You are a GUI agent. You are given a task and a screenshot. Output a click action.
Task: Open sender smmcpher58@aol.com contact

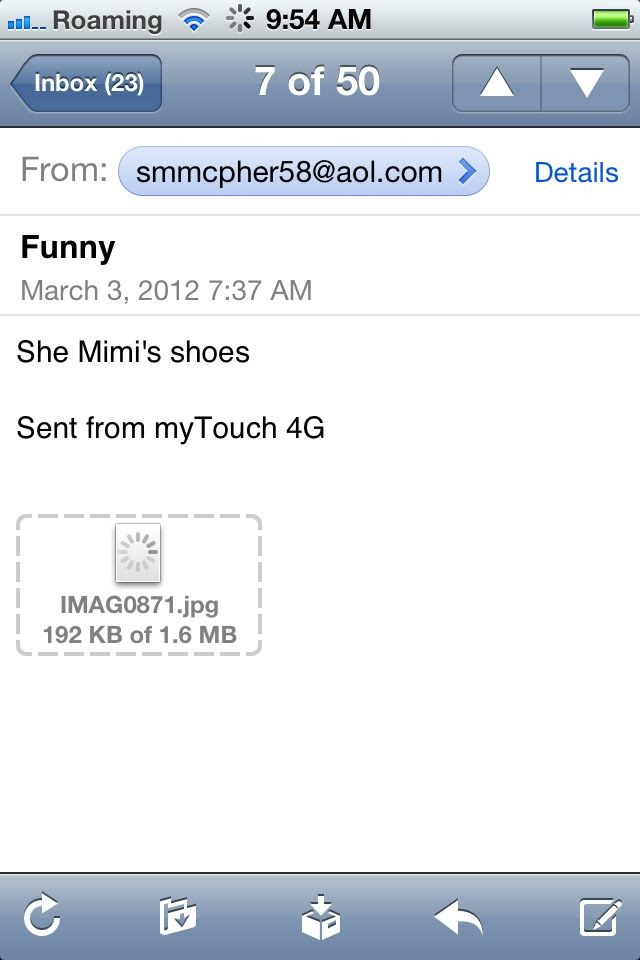[304, 171]
